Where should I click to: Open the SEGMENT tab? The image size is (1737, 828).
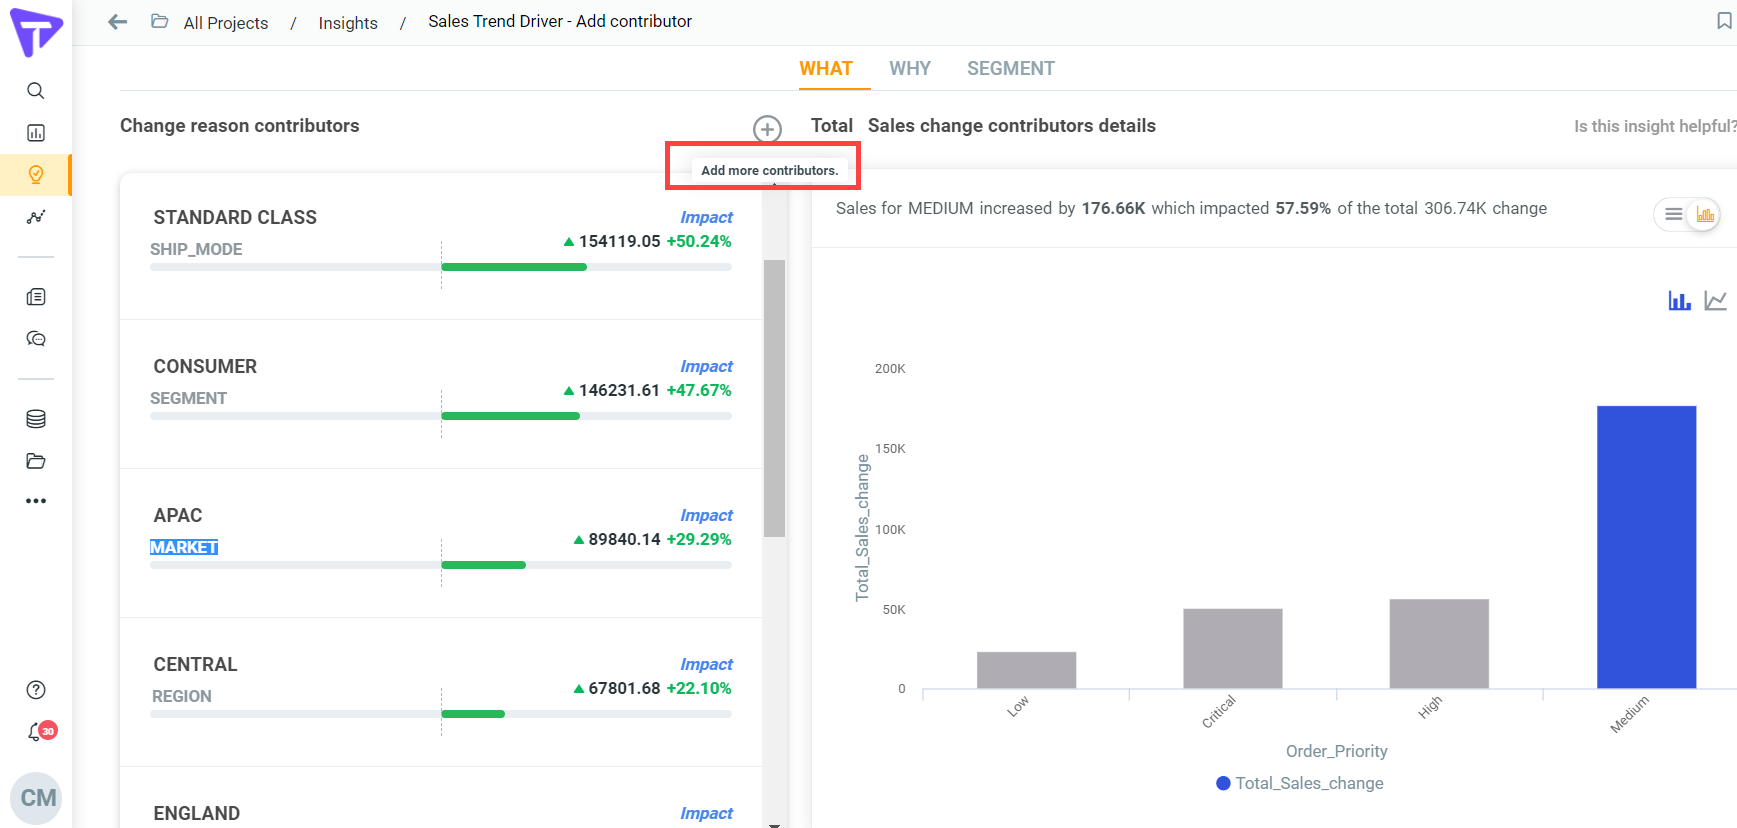(1011, 69)
